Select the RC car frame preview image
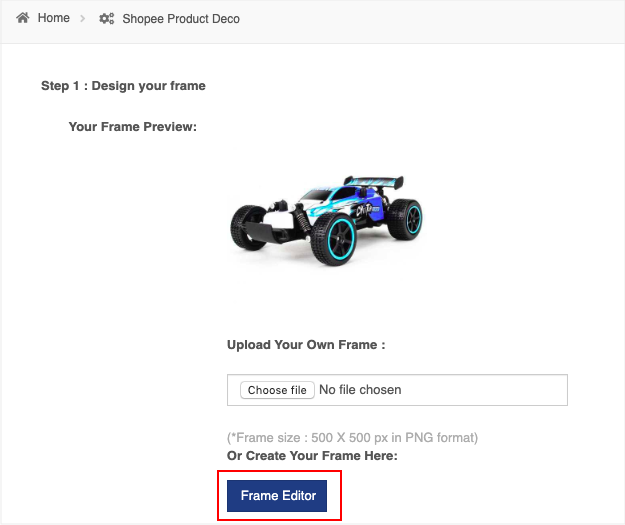 click(x=327, y=220)
